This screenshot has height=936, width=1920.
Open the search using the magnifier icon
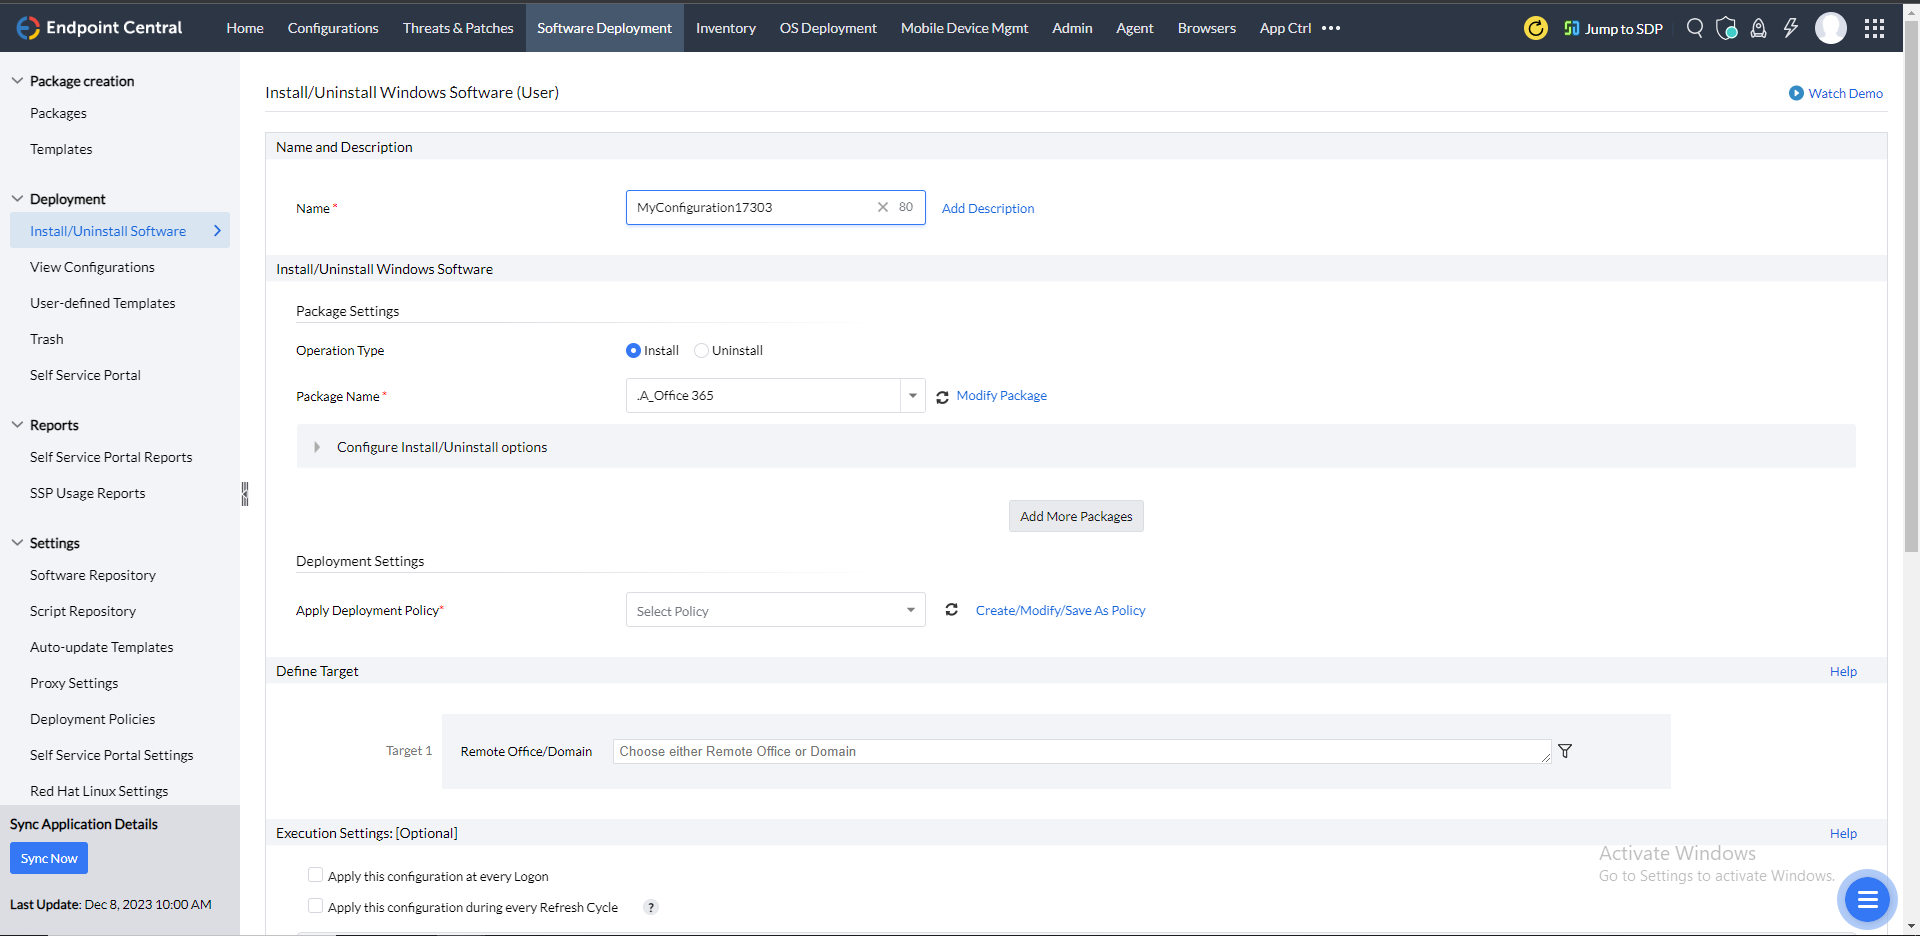[x=1695, y=28]
